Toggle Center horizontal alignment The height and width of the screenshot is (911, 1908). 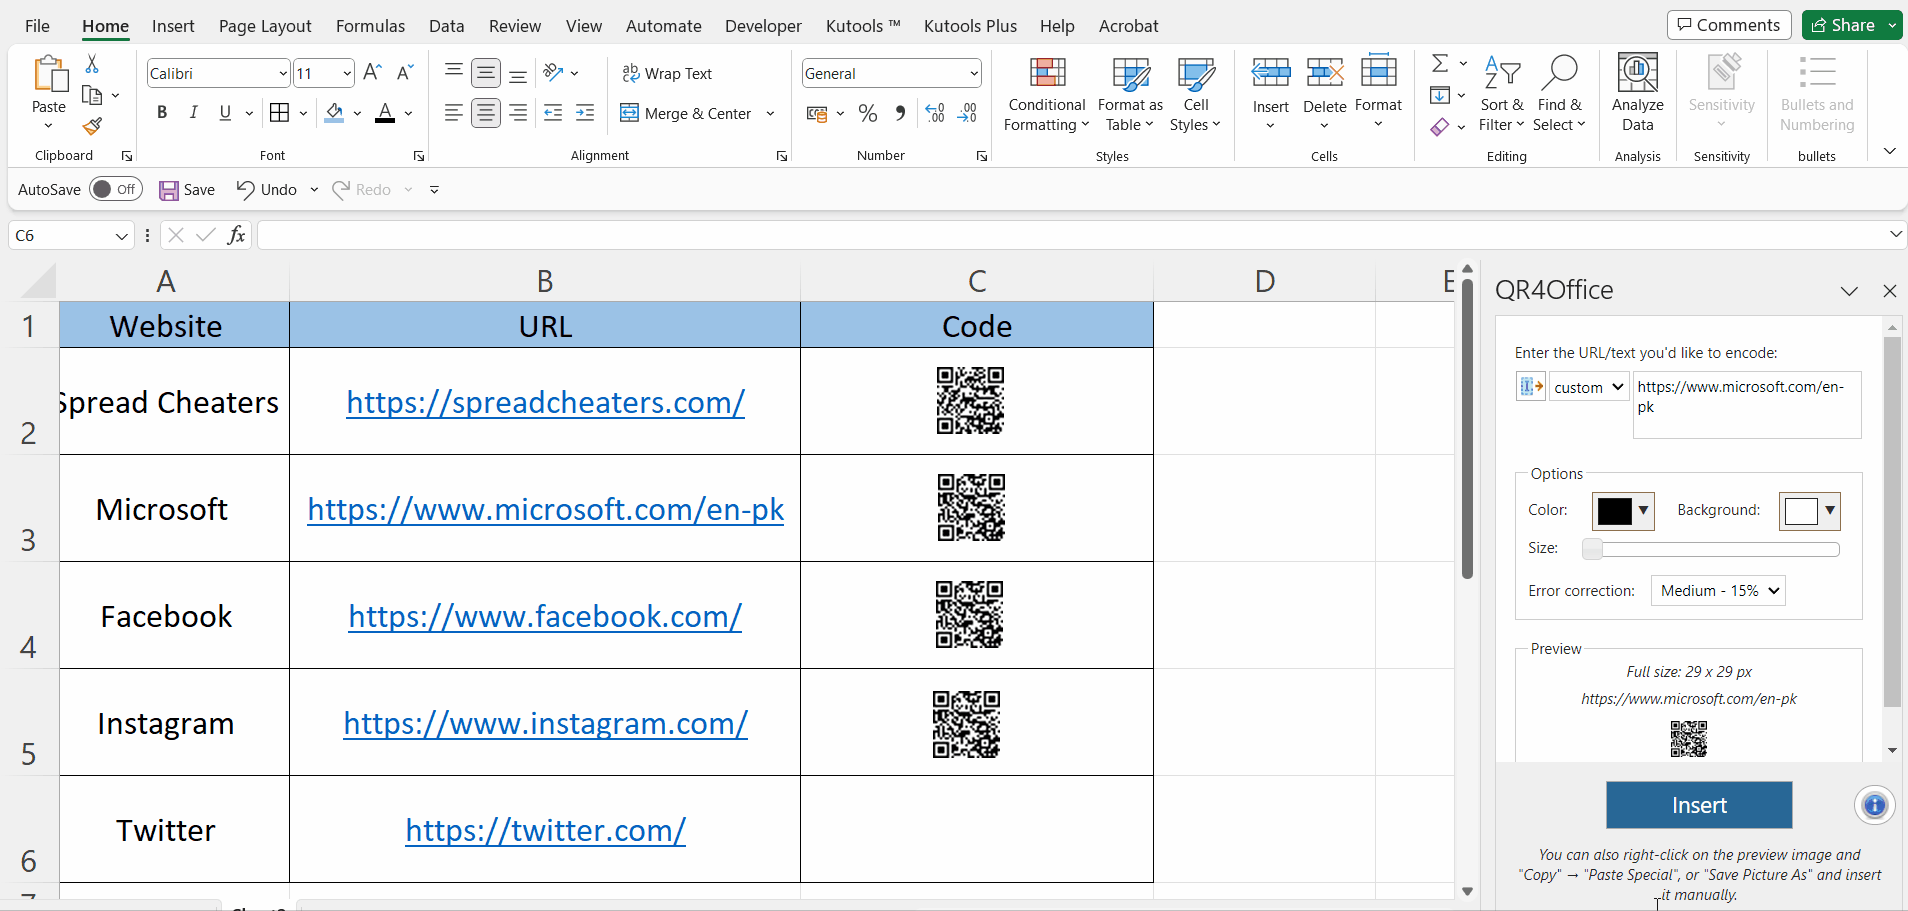pyautogui.click(x=486, y=113)
